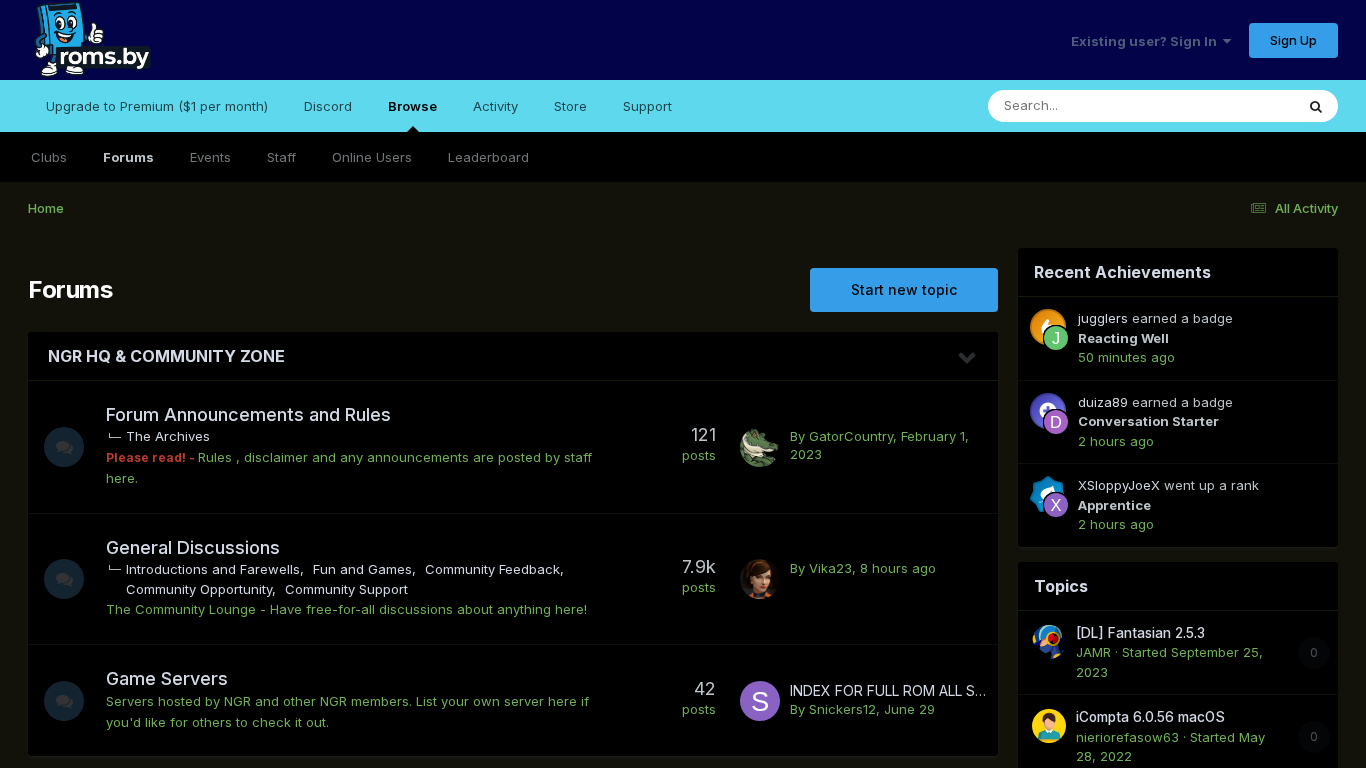Expand the Existing user Sign In dropdown
The height and width of the screenshot is (768, 1366).
click(1151, 41)
